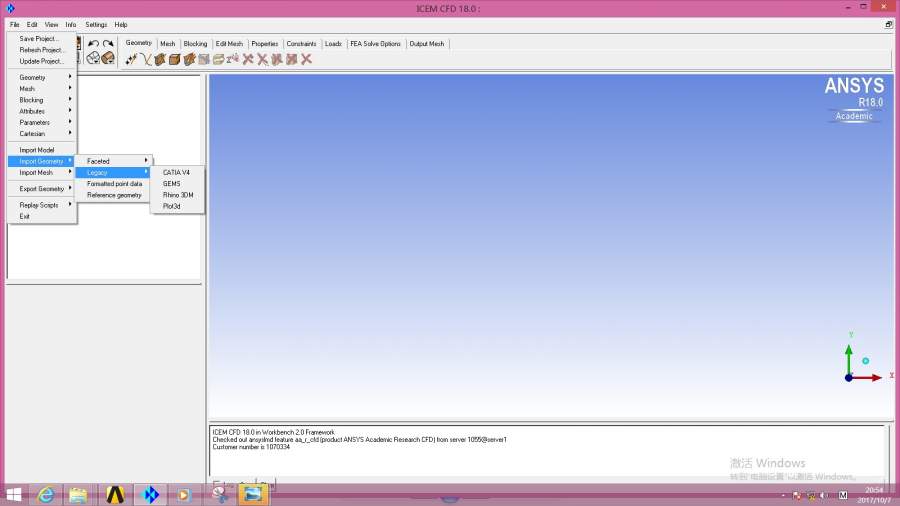Expand the Blocking submenu in File menu
The image size is (900, 506).
42,100
